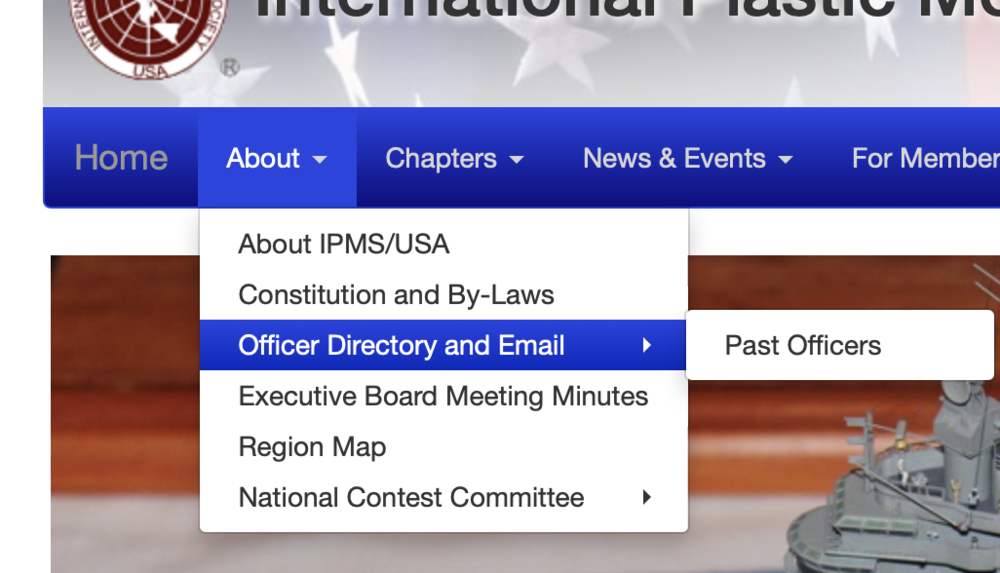
Task: Open Executive Board Meeting Minutes
Action: tap(443, 396)
